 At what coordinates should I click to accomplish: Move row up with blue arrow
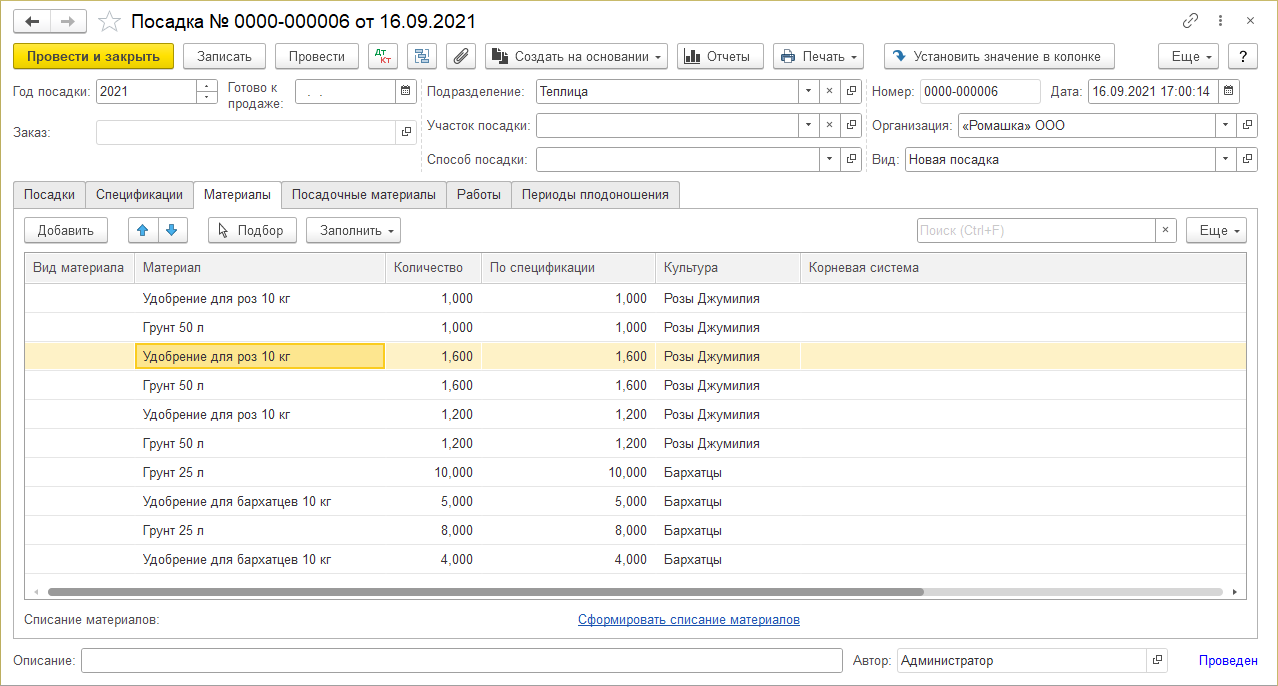coord(142,230)
